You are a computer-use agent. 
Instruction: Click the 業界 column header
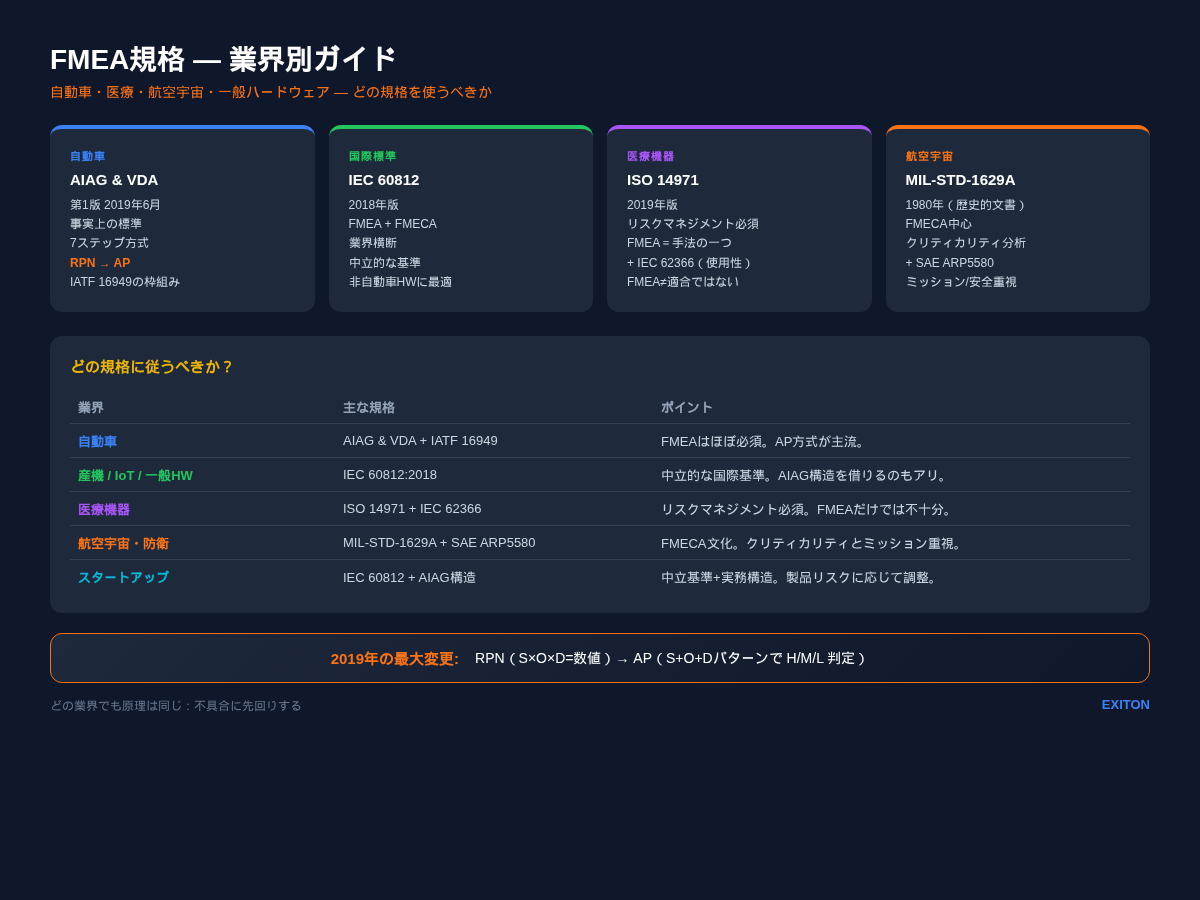(x=90, y=407)
